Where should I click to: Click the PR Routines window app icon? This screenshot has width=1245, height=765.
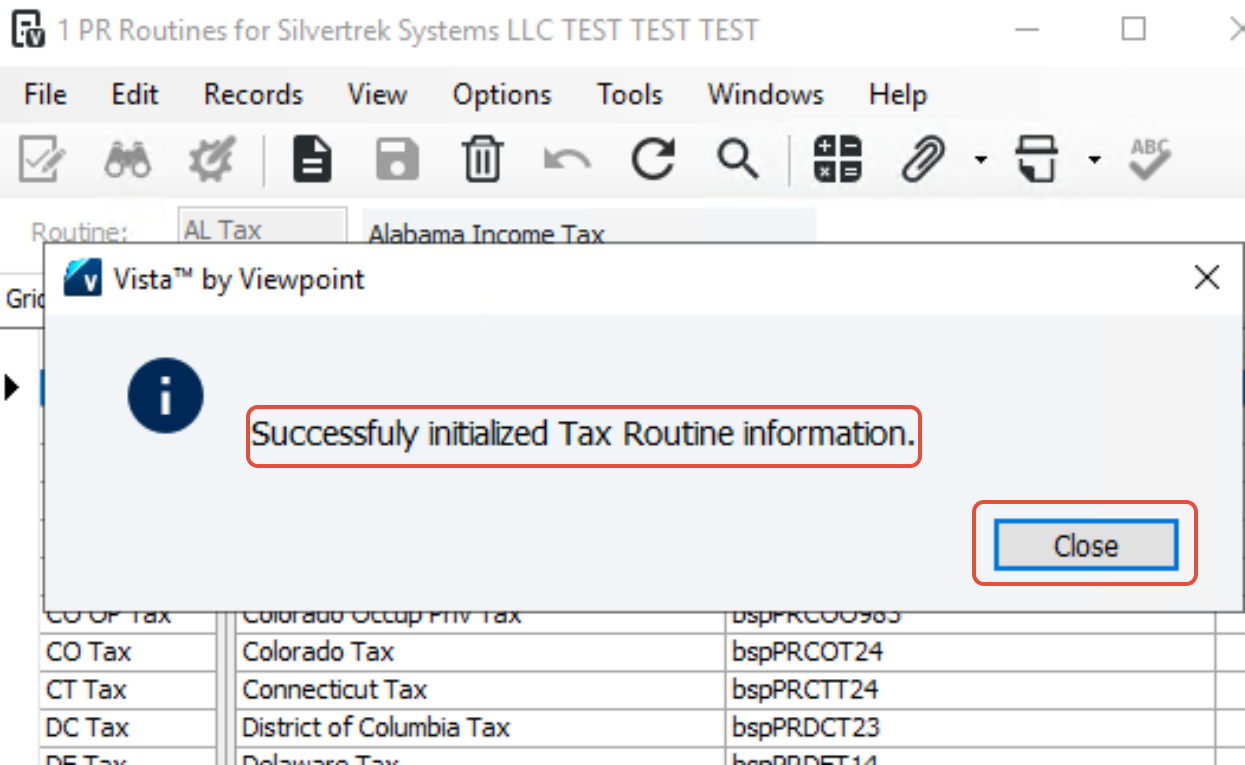27,30
